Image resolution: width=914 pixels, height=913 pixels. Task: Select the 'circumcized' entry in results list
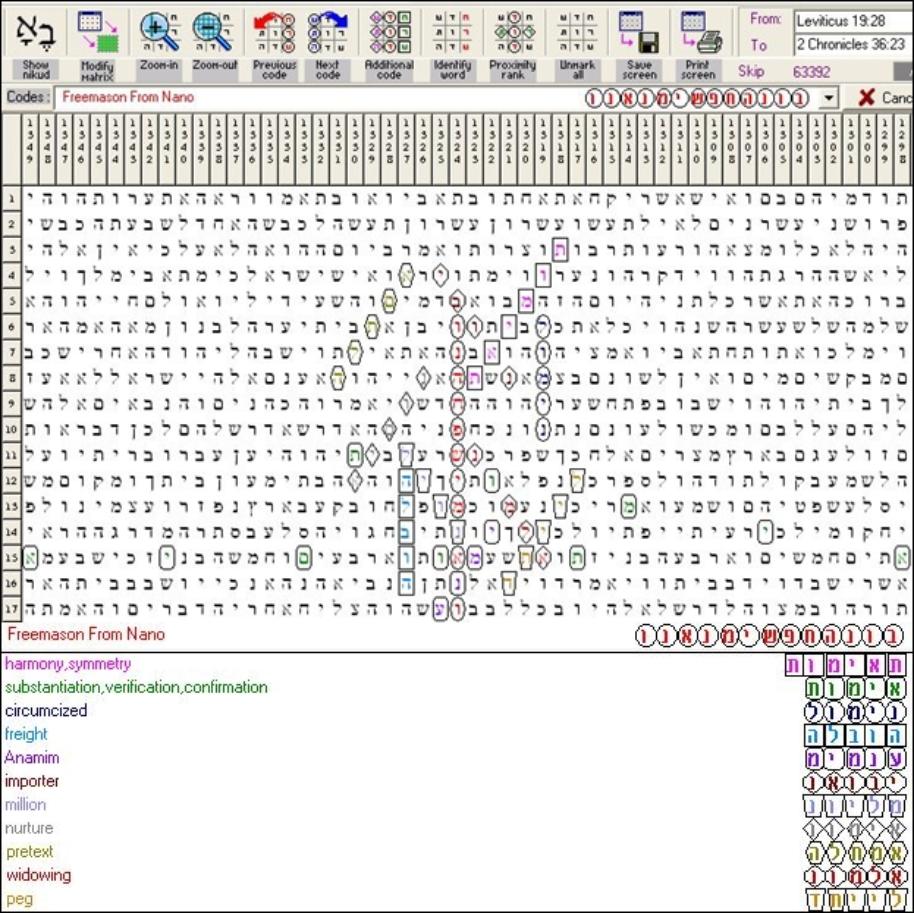click(x=46, y=711)
